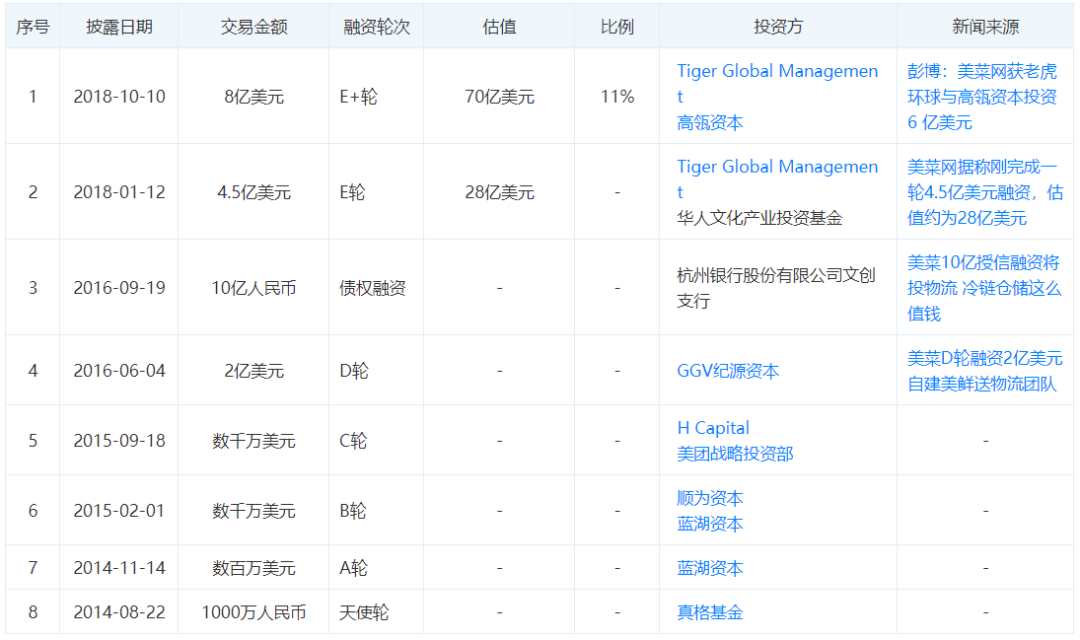The width and height of the screenshot is (1080, 640).
Task: Click the 28亿美元 valuation cell
Action: (499, 192)
